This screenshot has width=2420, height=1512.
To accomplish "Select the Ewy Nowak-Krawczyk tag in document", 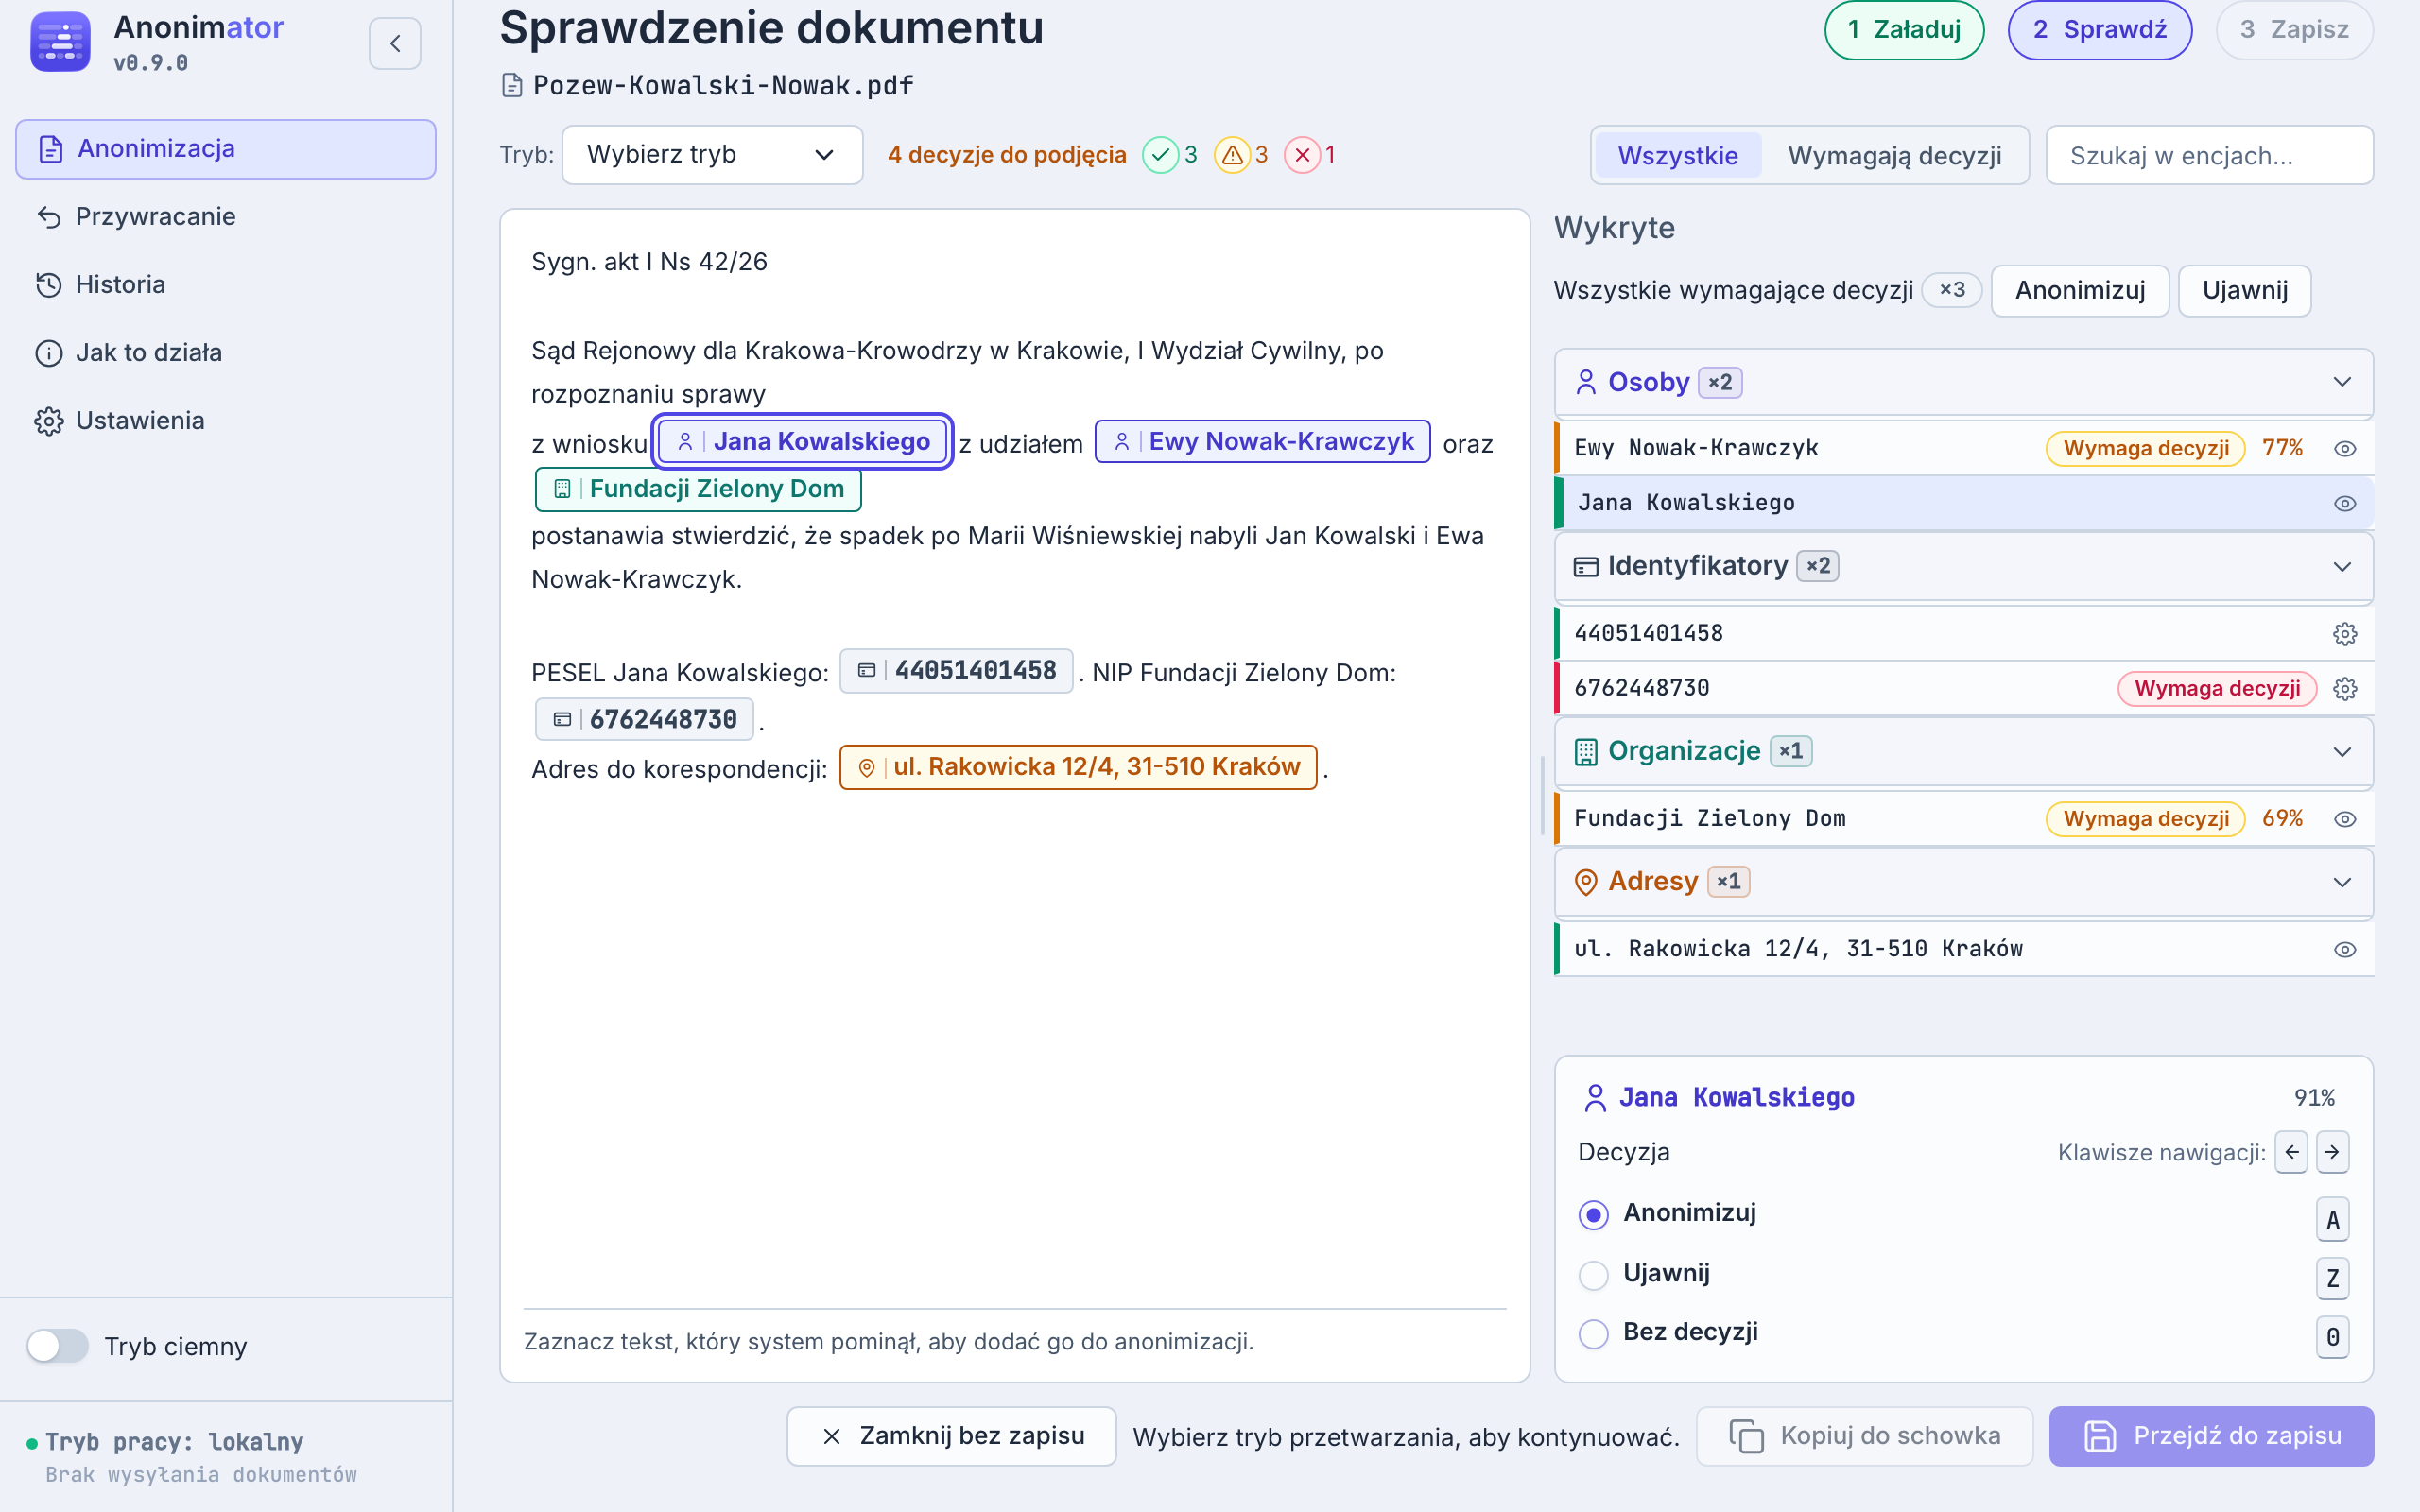I will 1262,442.
